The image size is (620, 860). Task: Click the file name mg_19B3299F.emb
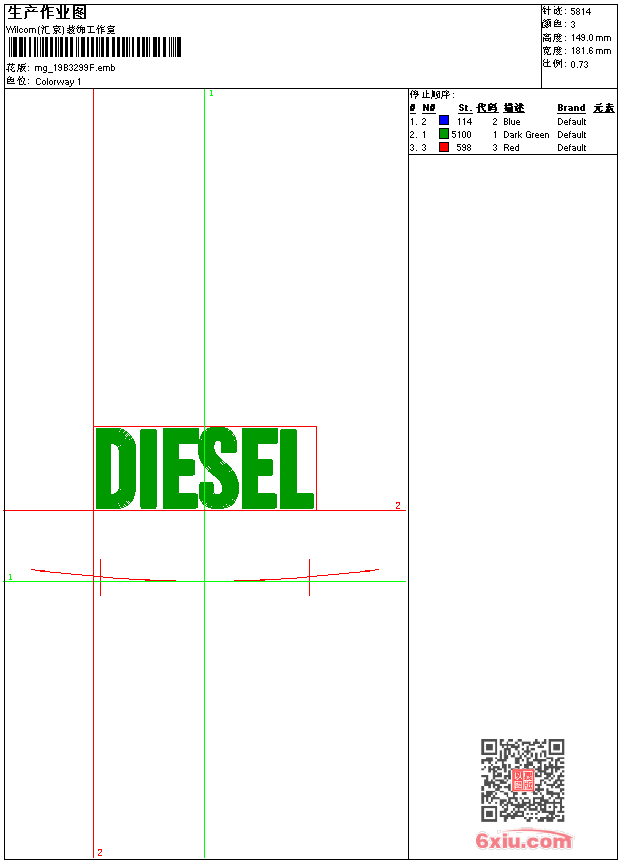click(x=75, y=68)
